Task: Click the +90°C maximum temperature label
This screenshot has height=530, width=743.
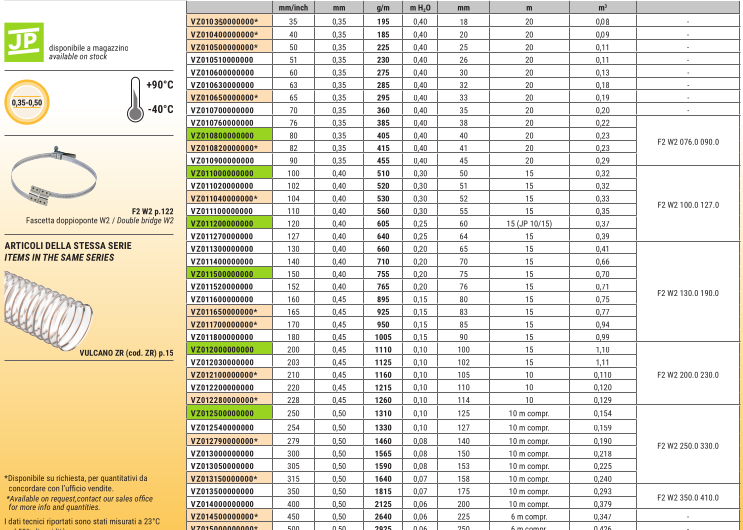Action: [160, 85]
